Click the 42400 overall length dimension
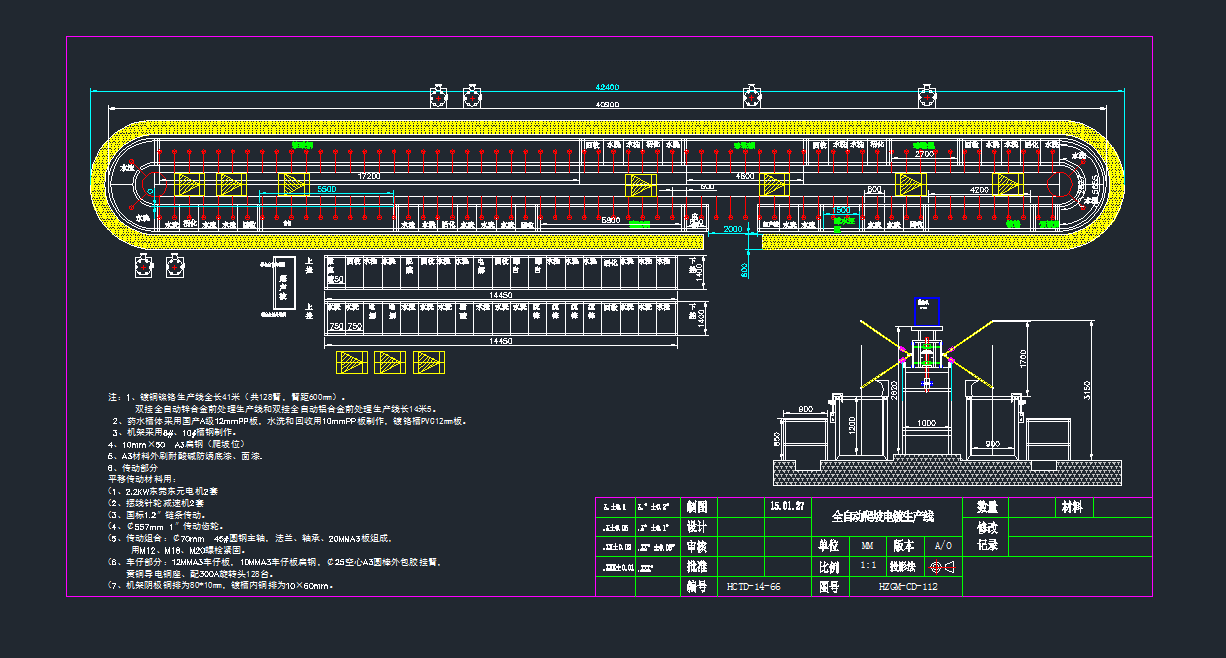This screenshot has height=658, width=1226. (607, 88)
